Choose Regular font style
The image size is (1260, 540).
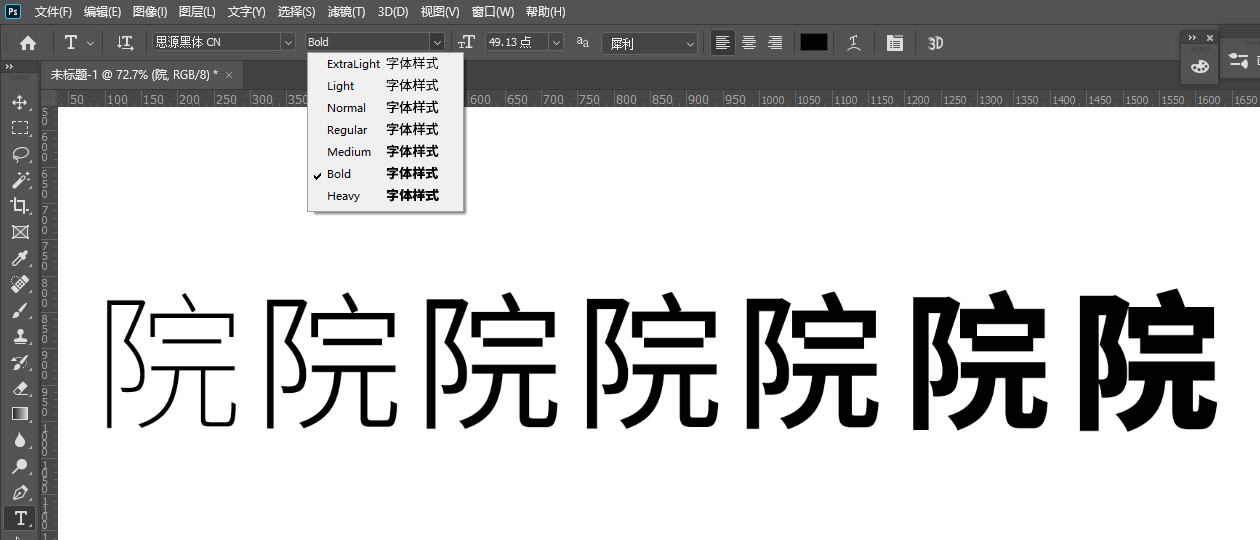coord(386,130)
